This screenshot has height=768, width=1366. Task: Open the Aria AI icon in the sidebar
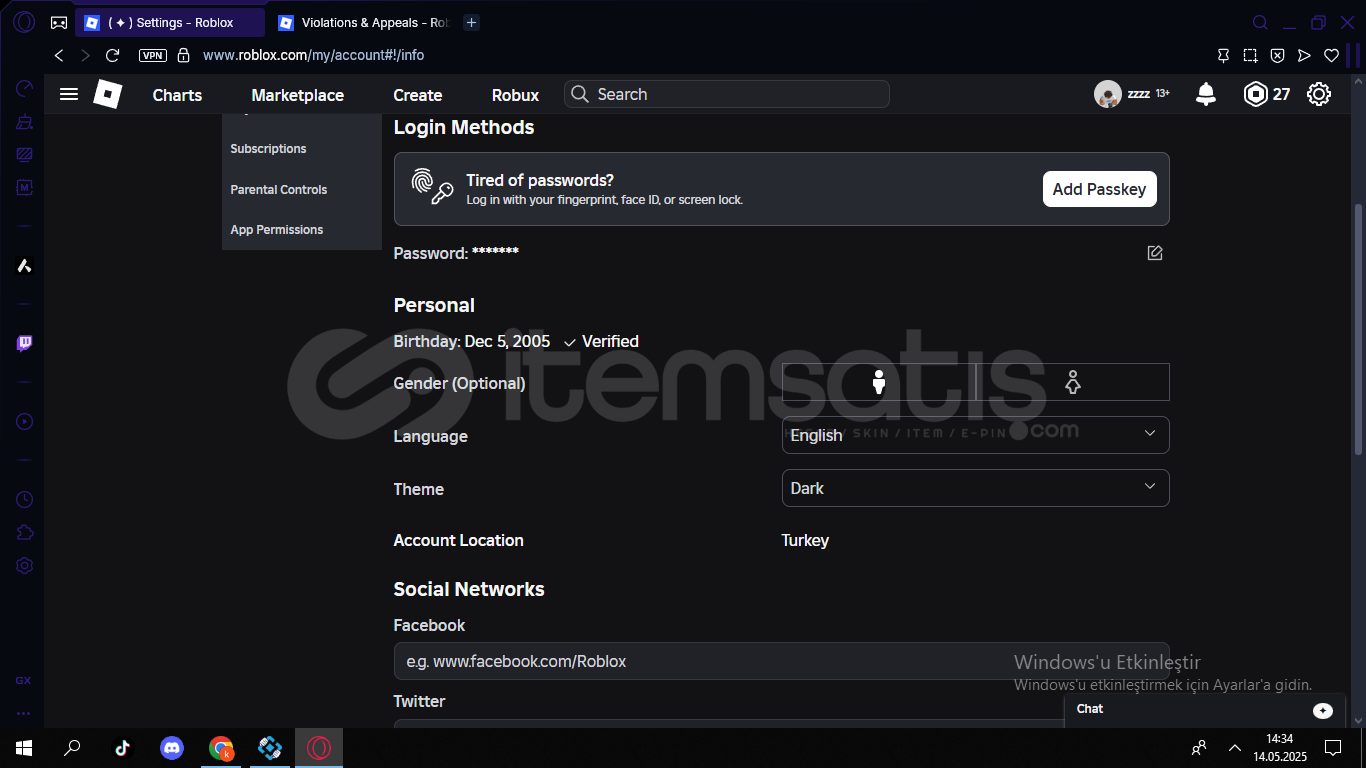tap(25, 266)
